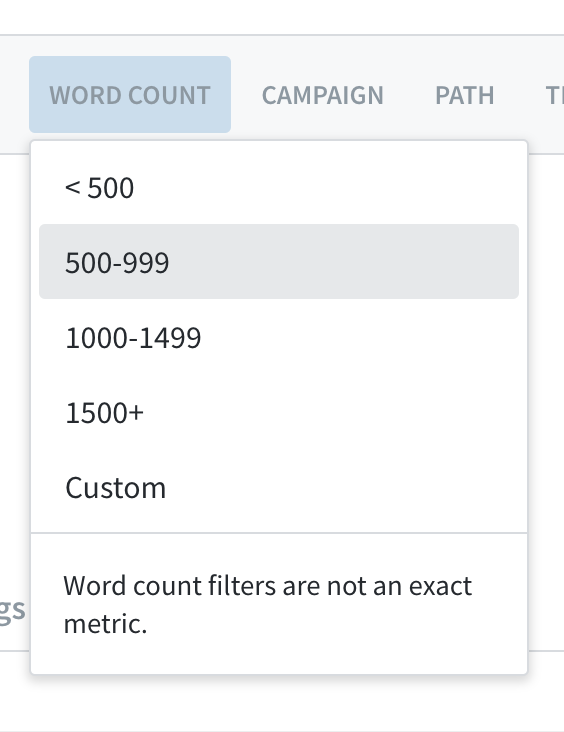The width and height of the screenshot is (564, 732).
Task: Choose the highlighted 500-999 option
Action: (x=279, y=261)
